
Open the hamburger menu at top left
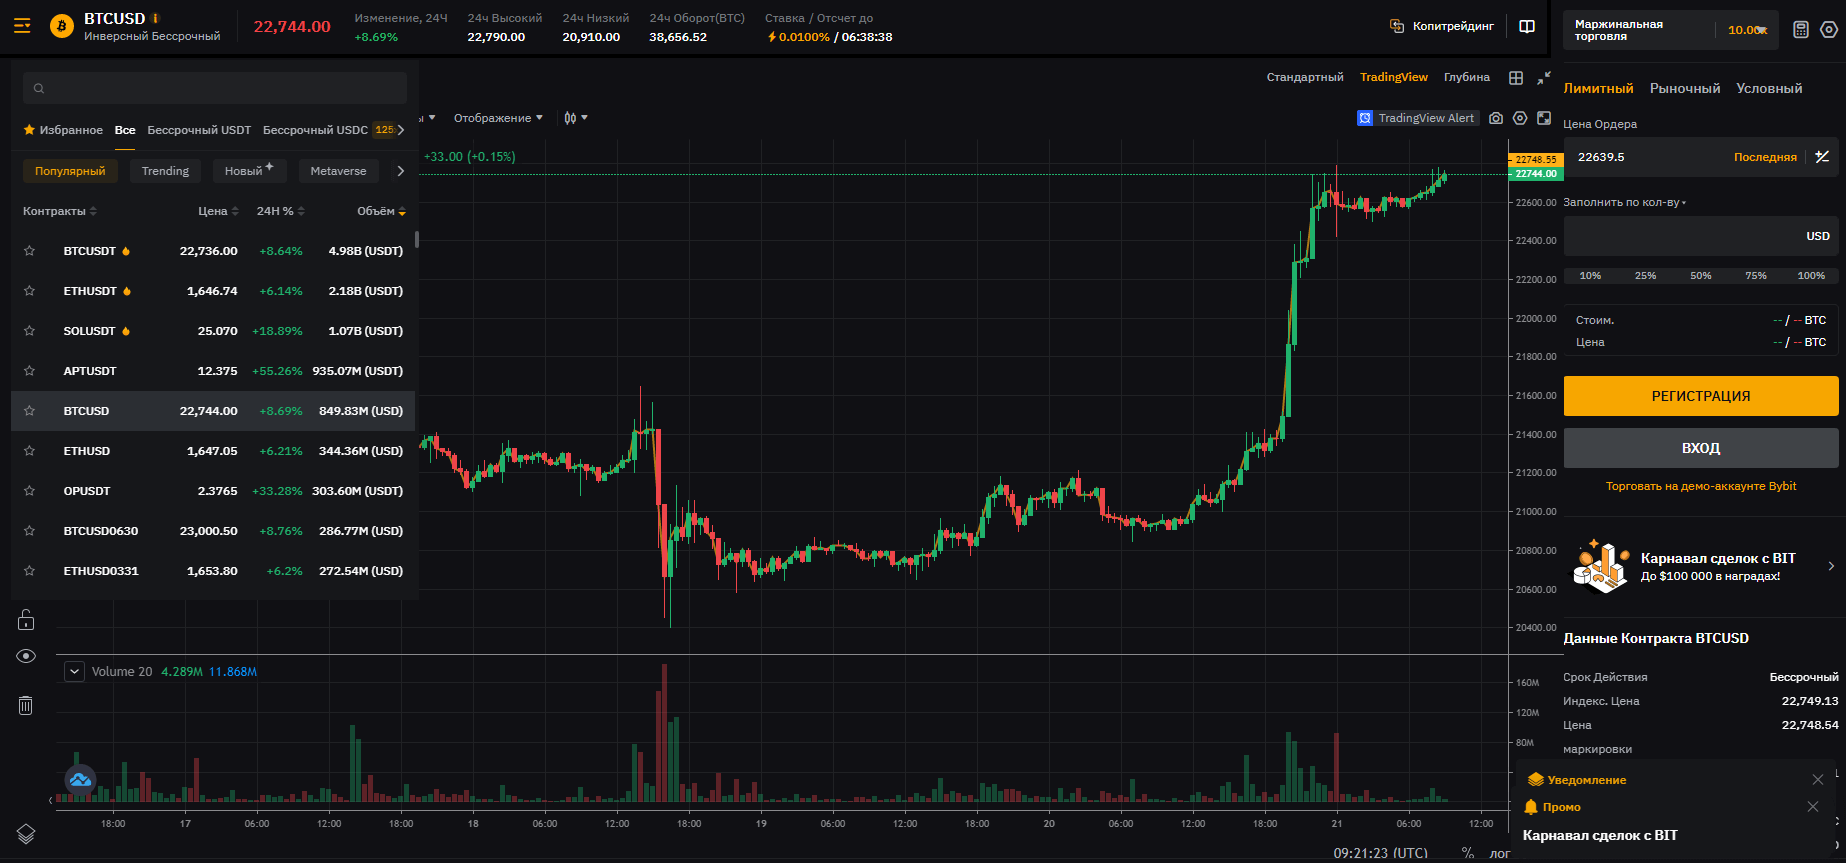(22, 26)
